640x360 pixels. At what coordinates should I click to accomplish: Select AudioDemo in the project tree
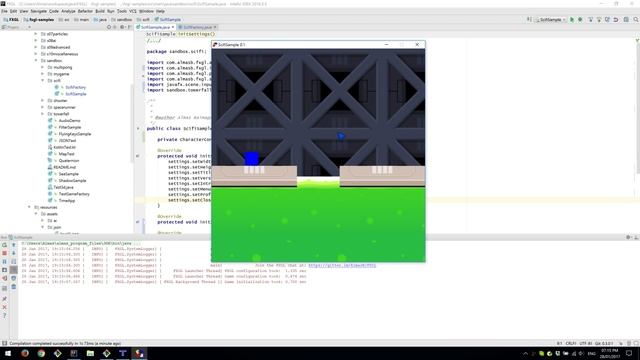click(x=69, y=120)
